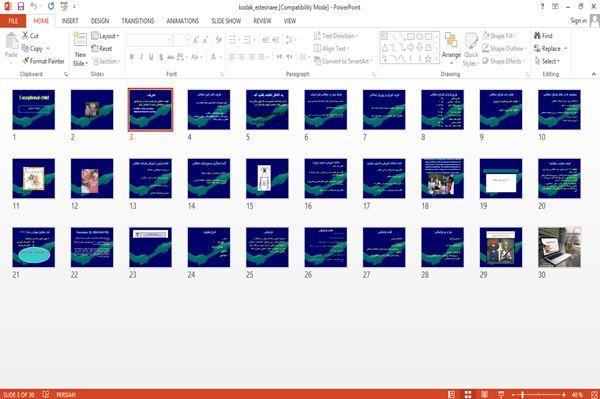Click Increase Font Size icon

(196, 40)
